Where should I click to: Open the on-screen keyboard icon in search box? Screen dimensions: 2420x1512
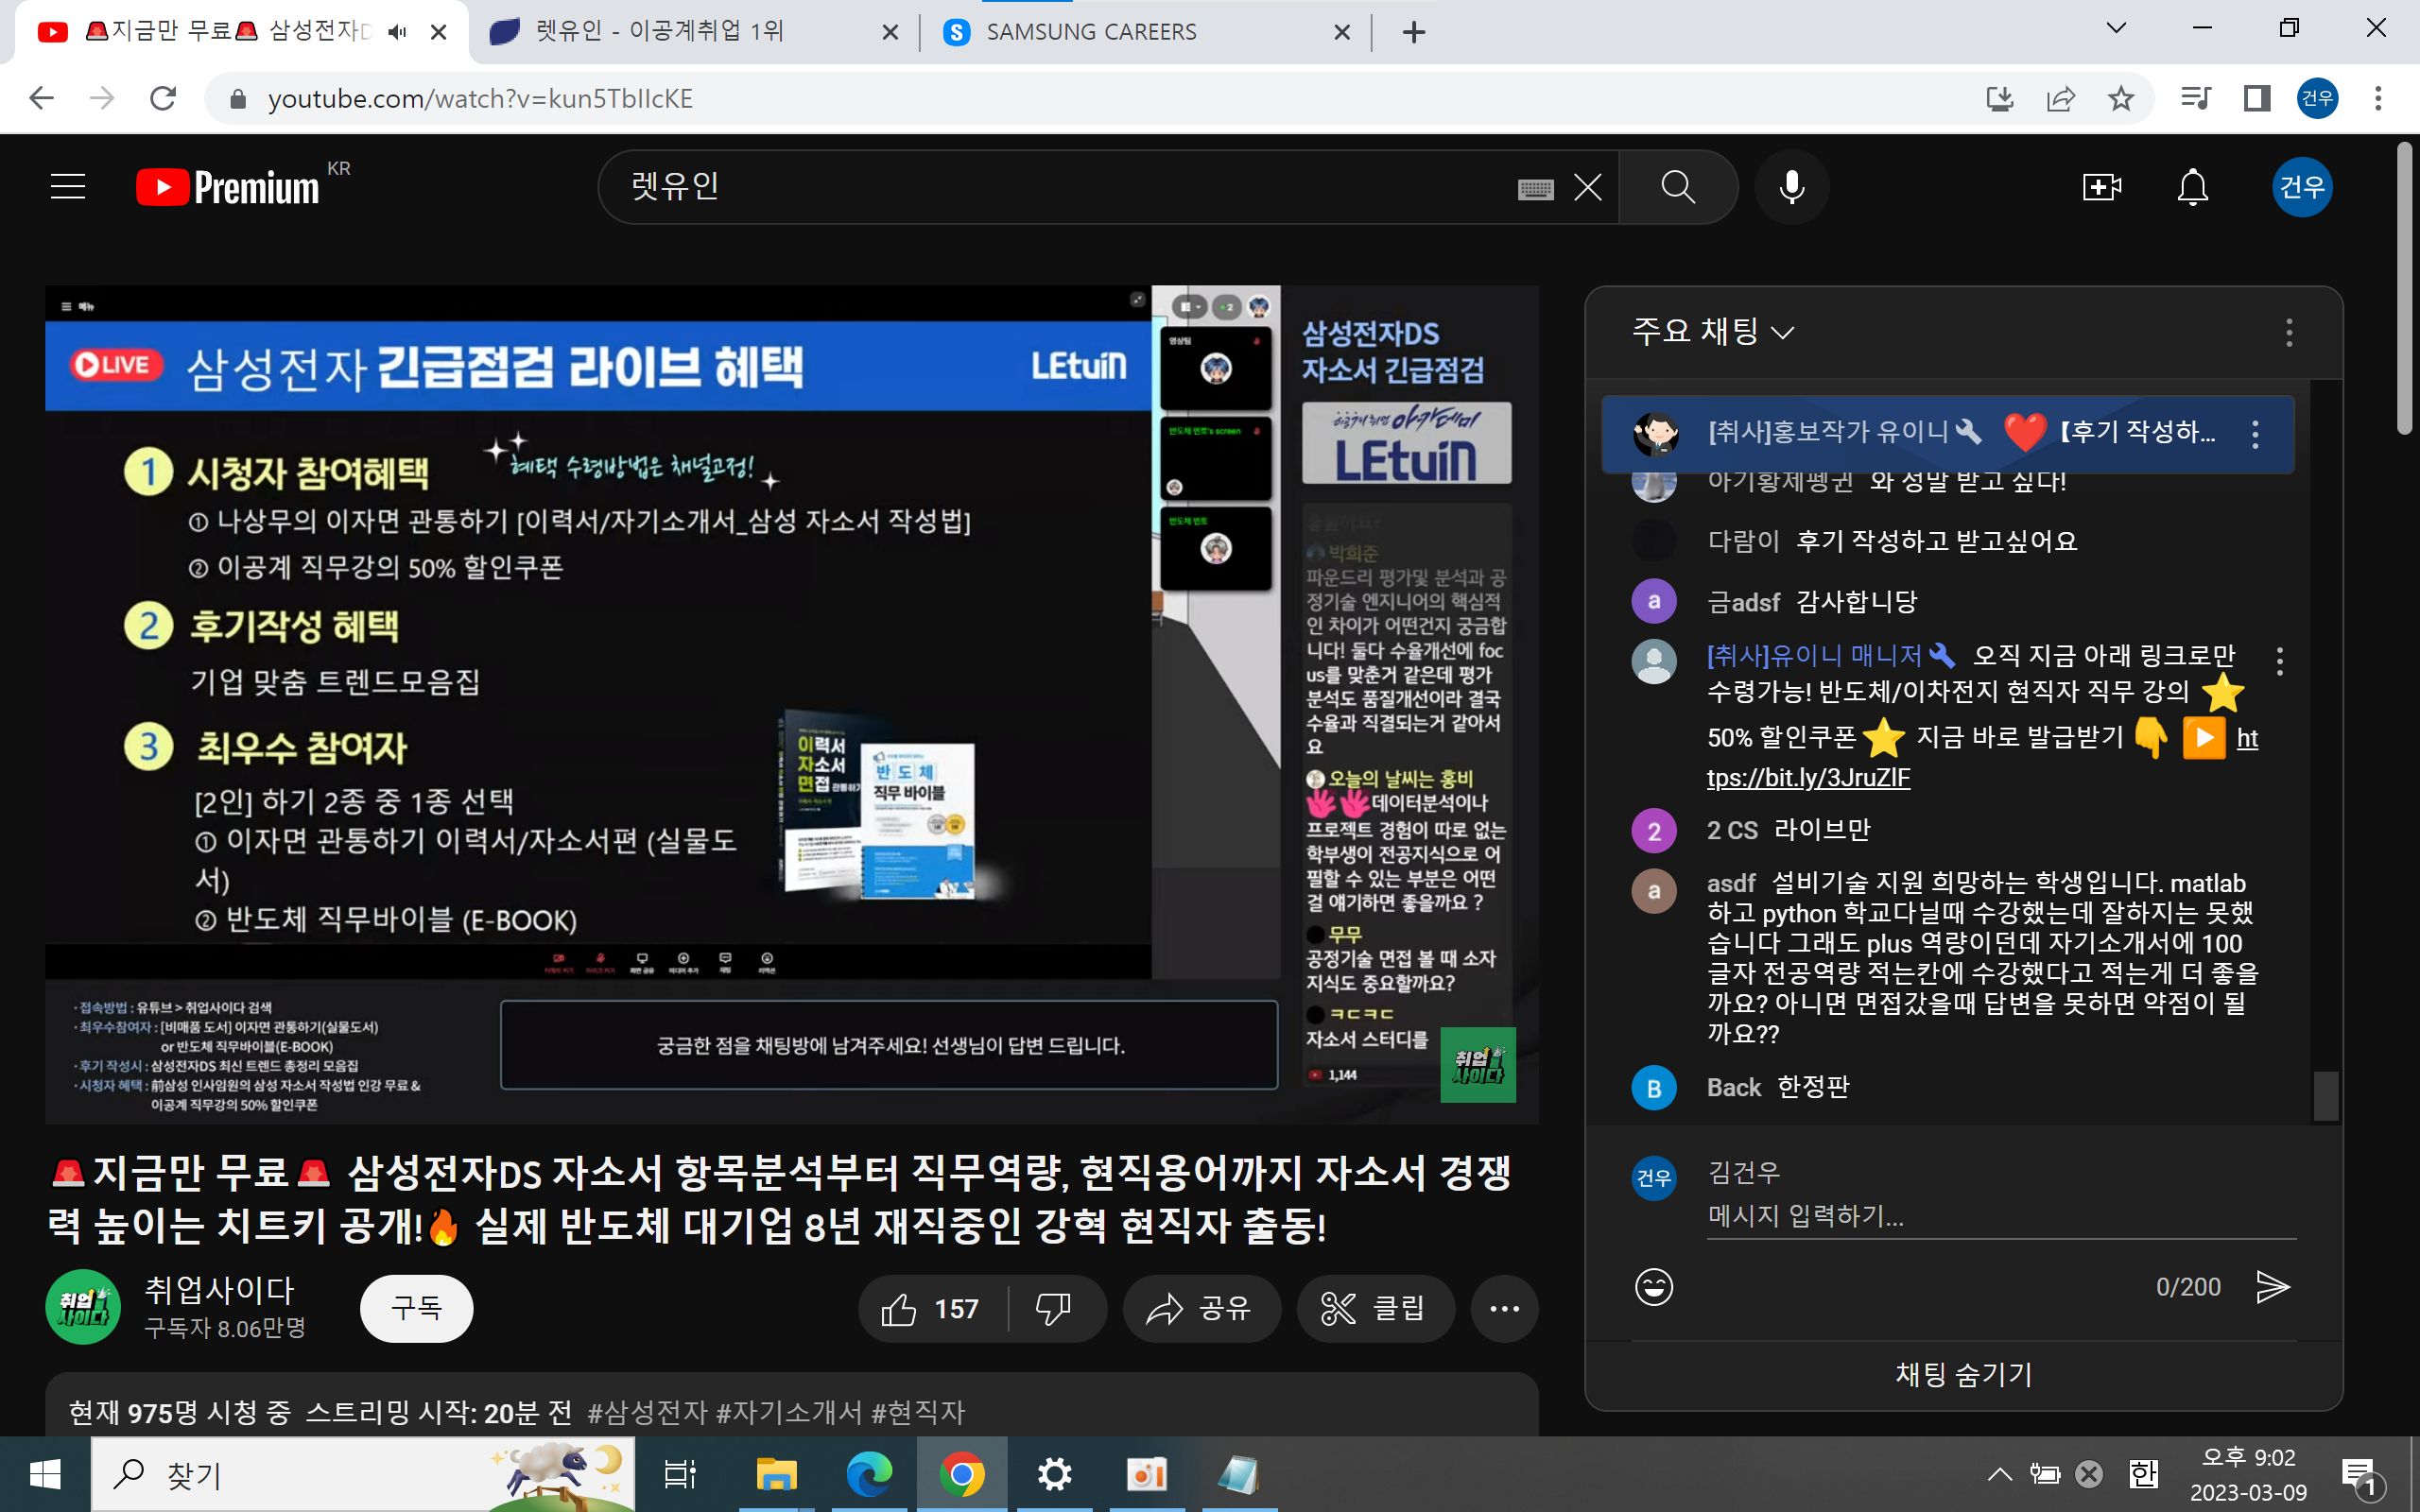click(1535, 189)
